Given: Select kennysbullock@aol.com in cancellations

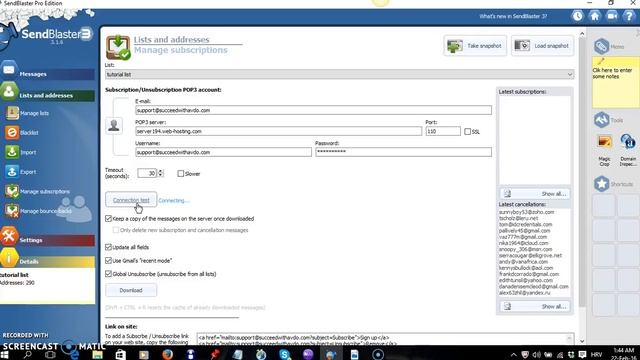Looking at the screenshot, I should 526,268.
